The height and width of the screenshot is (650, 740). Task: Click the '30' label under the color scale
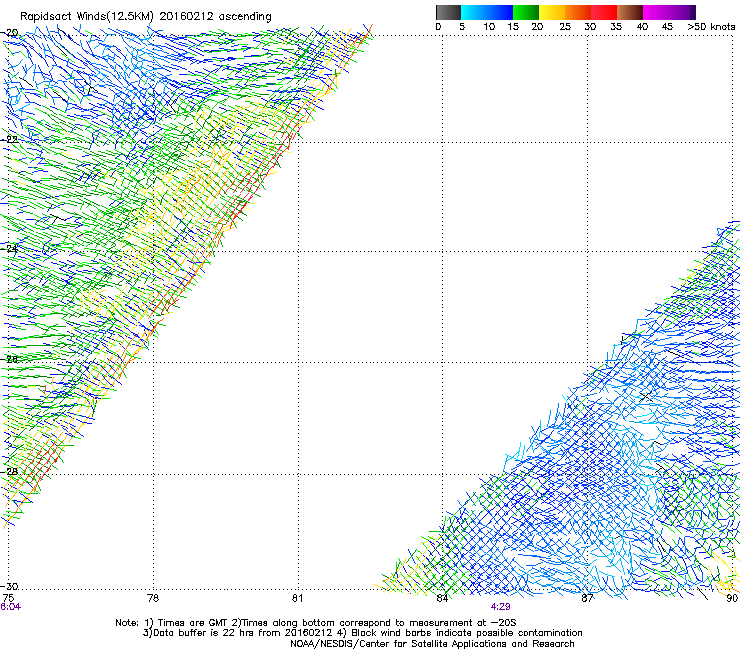[590, 27]
